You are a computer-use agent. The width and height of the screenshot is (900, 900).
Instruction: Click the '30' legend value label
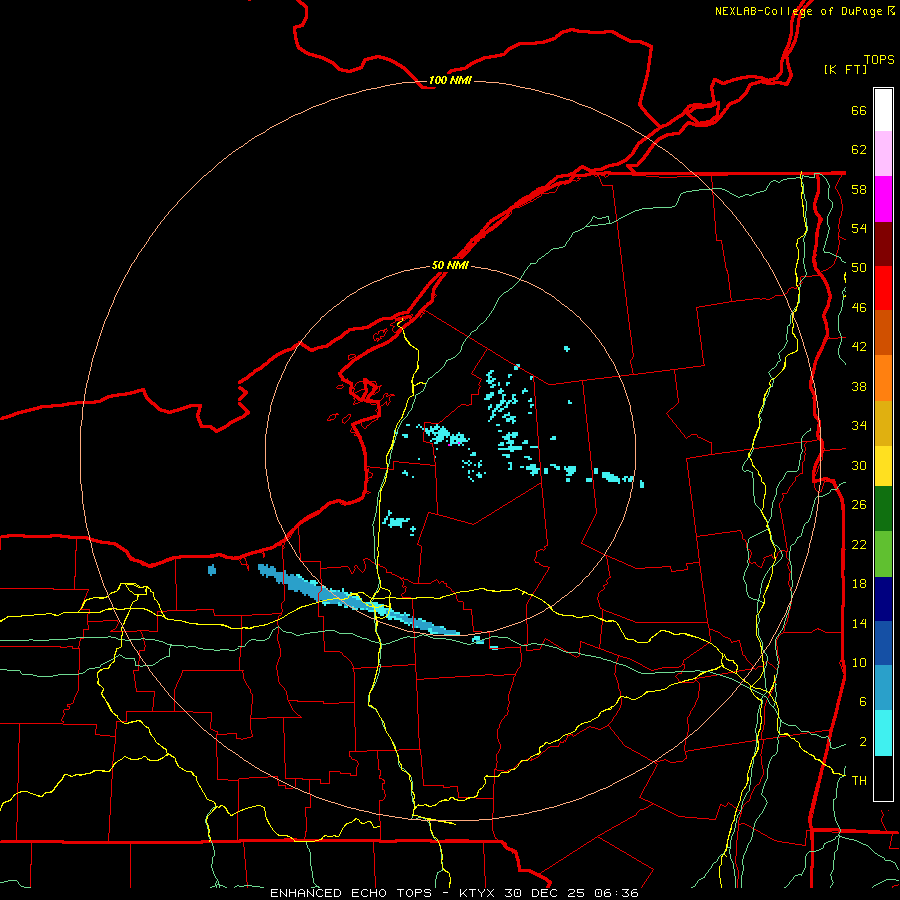[x=859, y=465]
